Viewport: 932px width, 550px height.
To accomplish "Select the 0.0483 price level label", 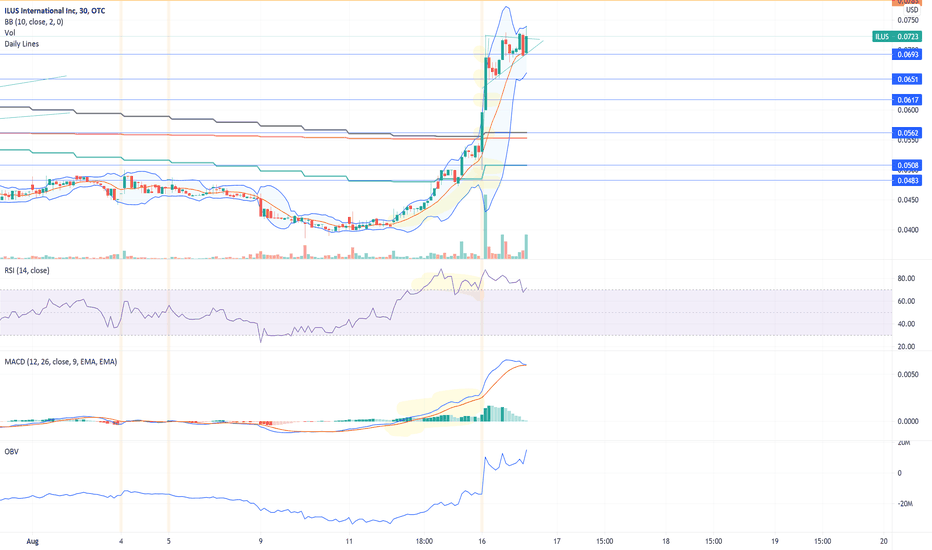I will [x=907, y=180].
